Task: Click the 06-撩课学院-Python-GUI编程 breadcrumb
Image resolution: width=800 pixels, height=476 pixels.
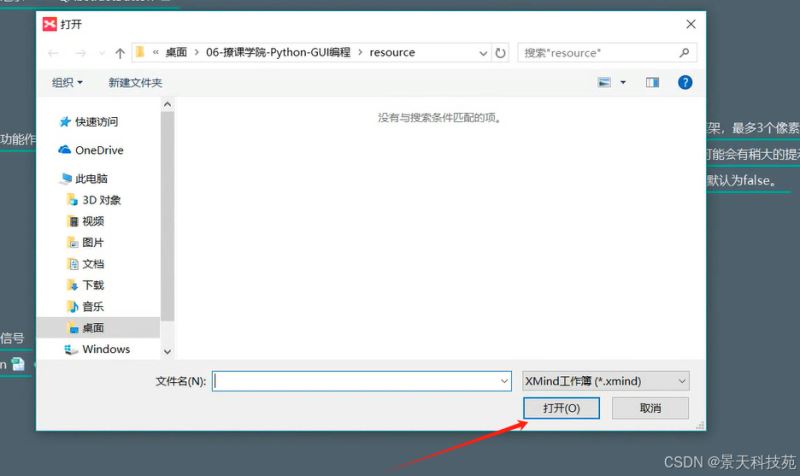Action: (278, 53)
